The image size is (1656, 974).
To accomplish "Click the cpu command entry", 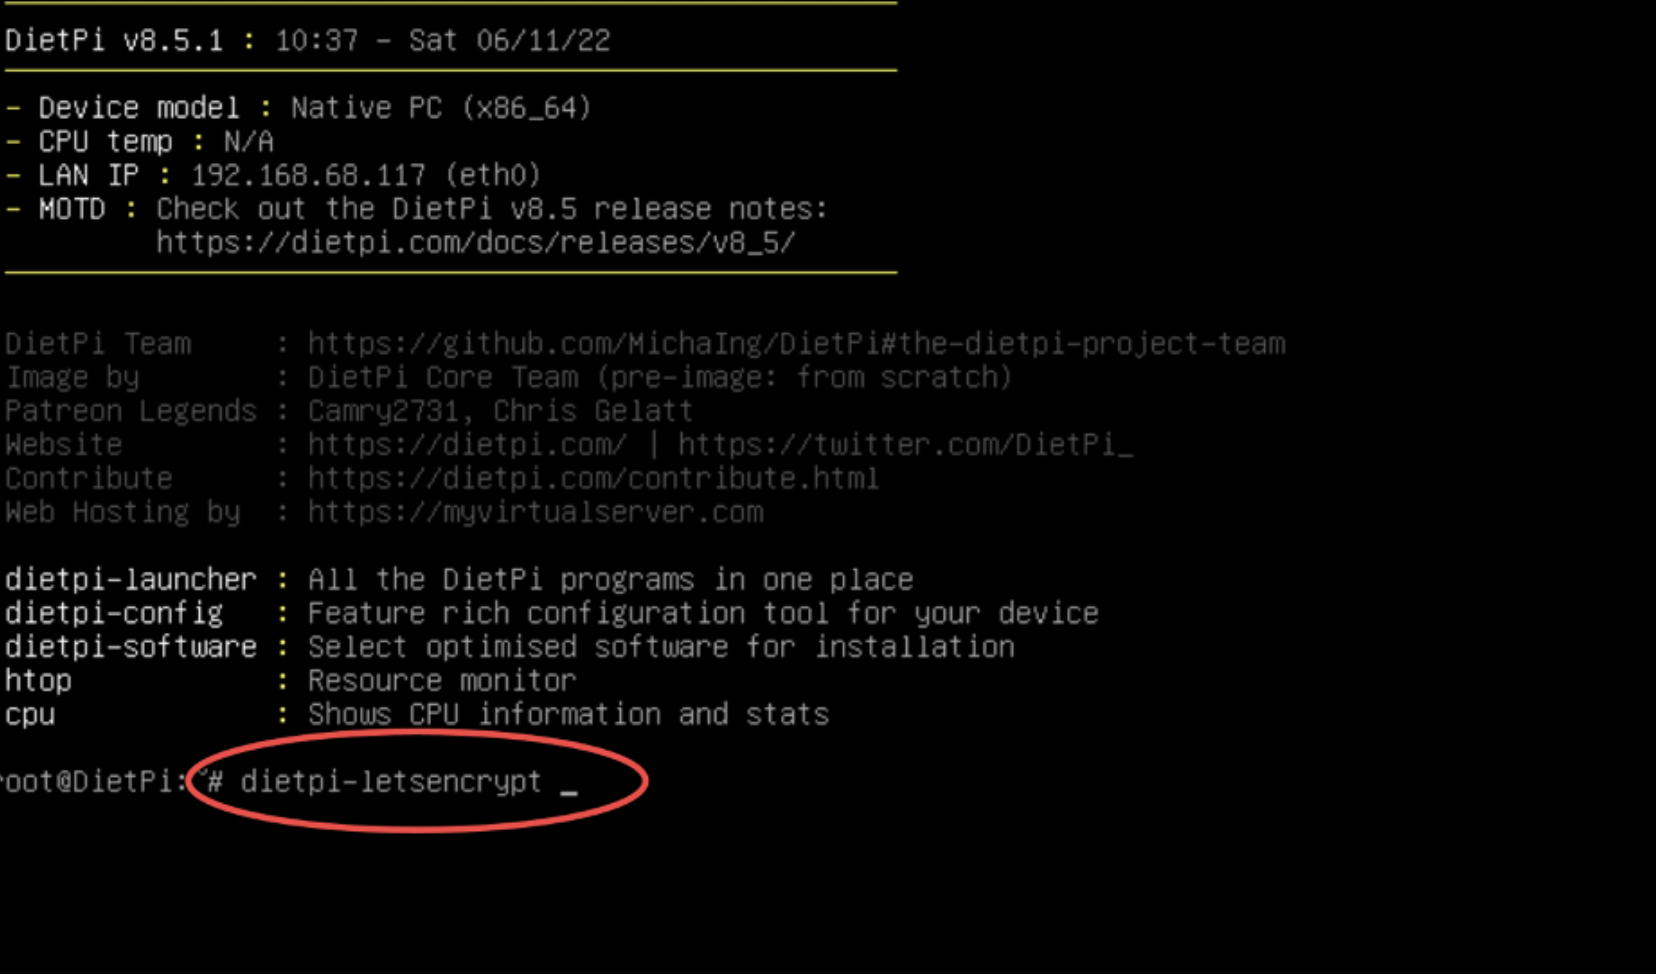I will point(30,715).
